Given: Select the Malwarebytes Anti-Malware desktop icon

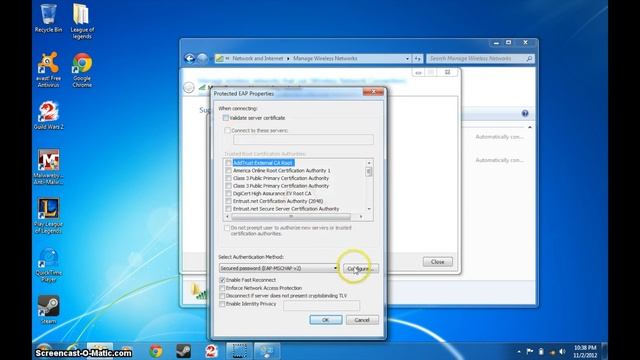Looking at the screenshot, I should click(49, 167).
